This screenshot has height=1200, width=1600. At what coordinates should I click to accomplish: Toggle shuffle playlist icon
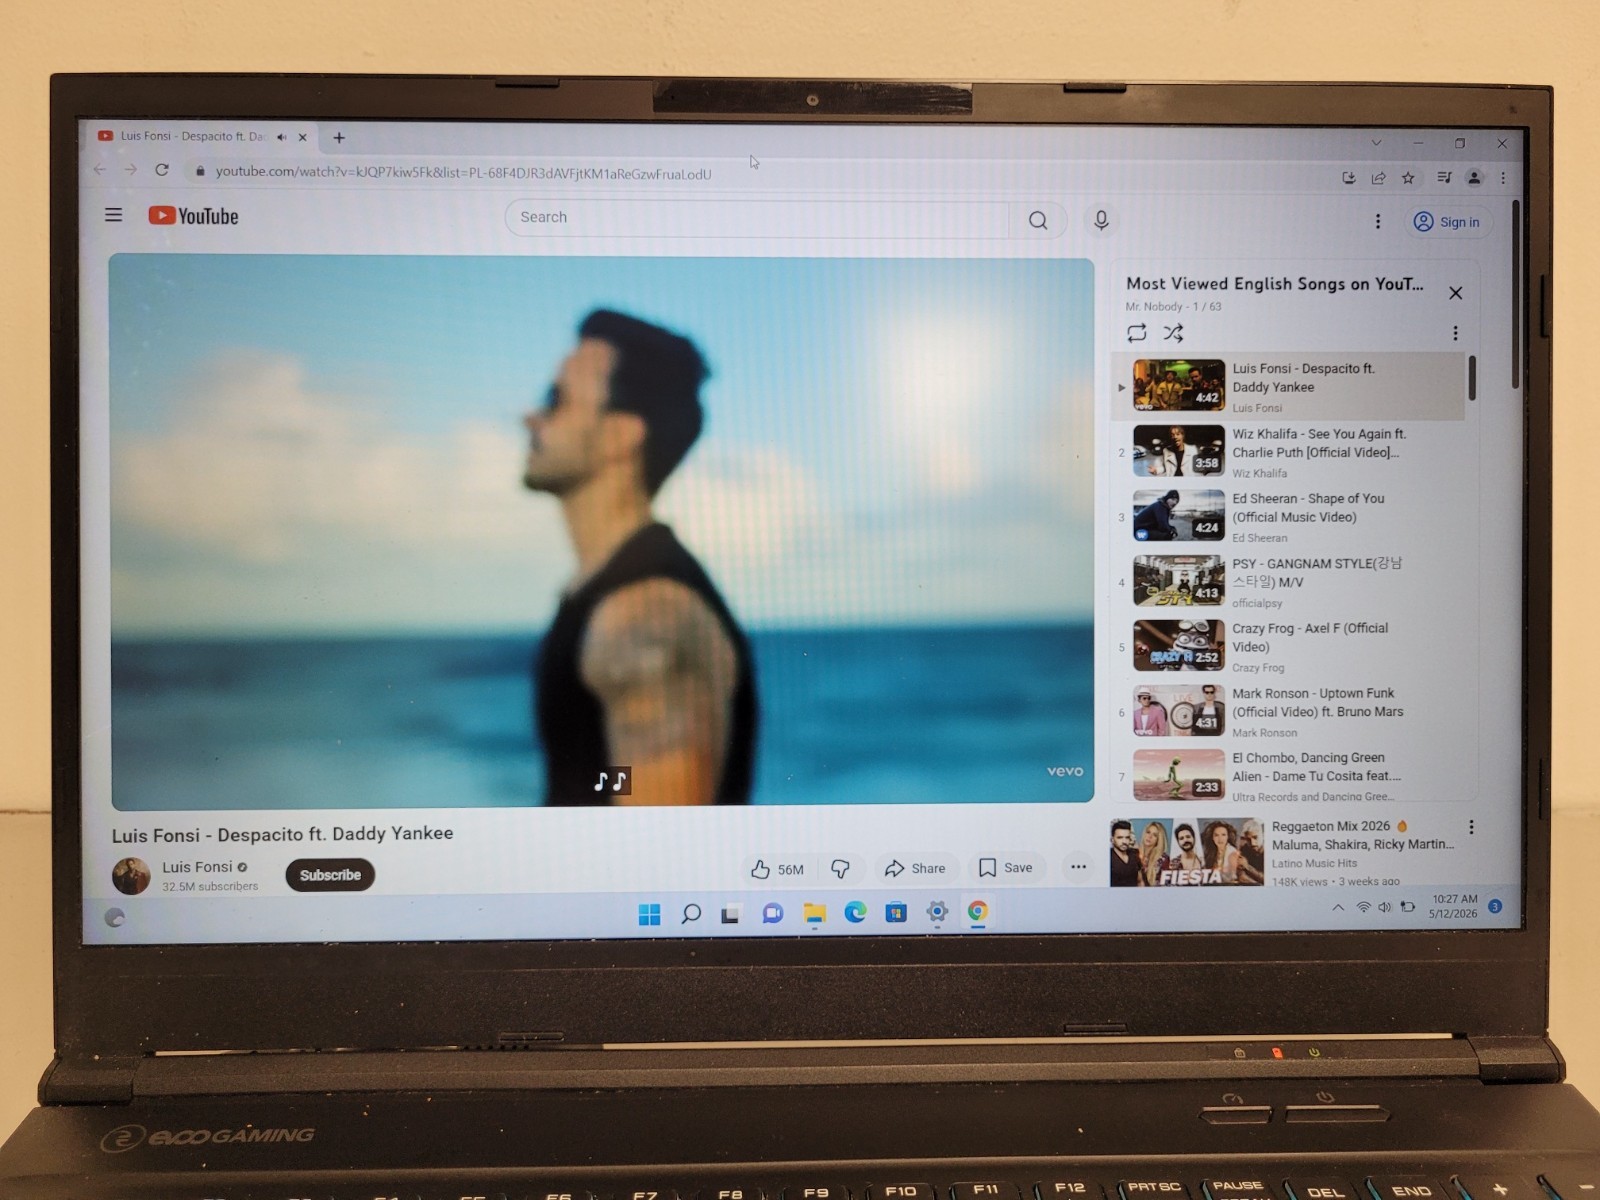[1174, 333]
